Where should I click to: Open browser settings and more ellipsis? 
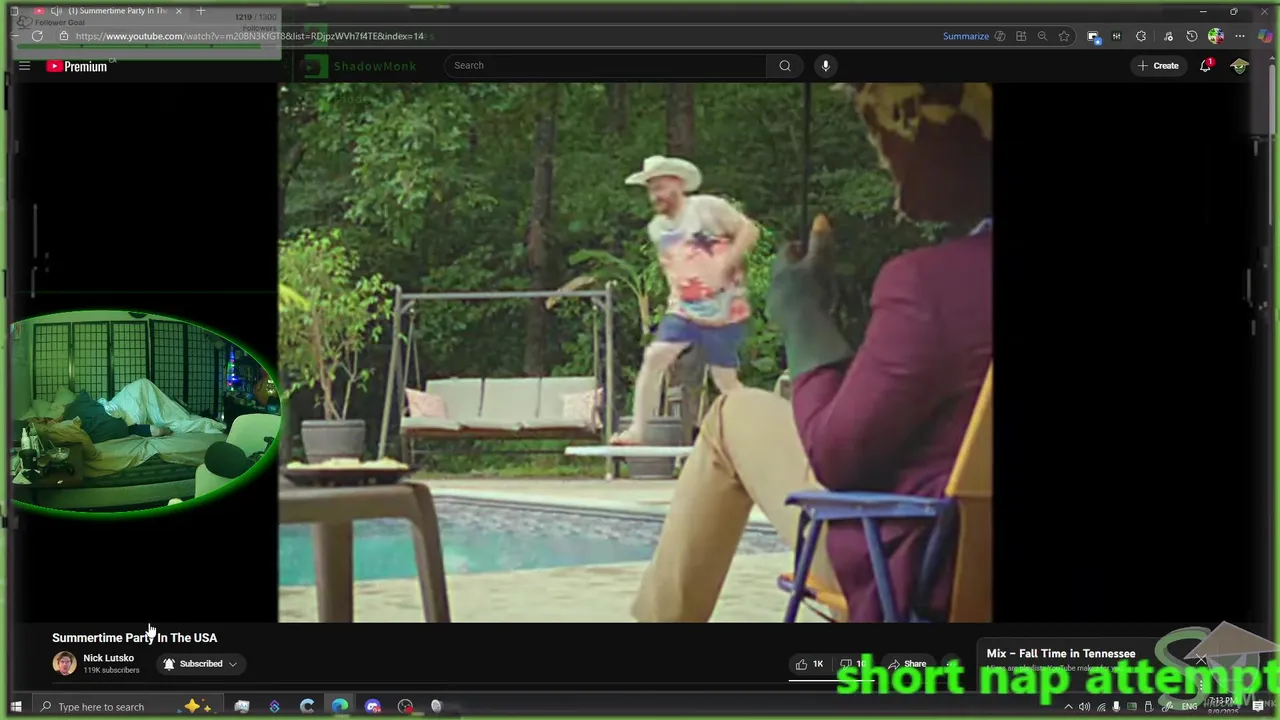(x=1240, y=36)
